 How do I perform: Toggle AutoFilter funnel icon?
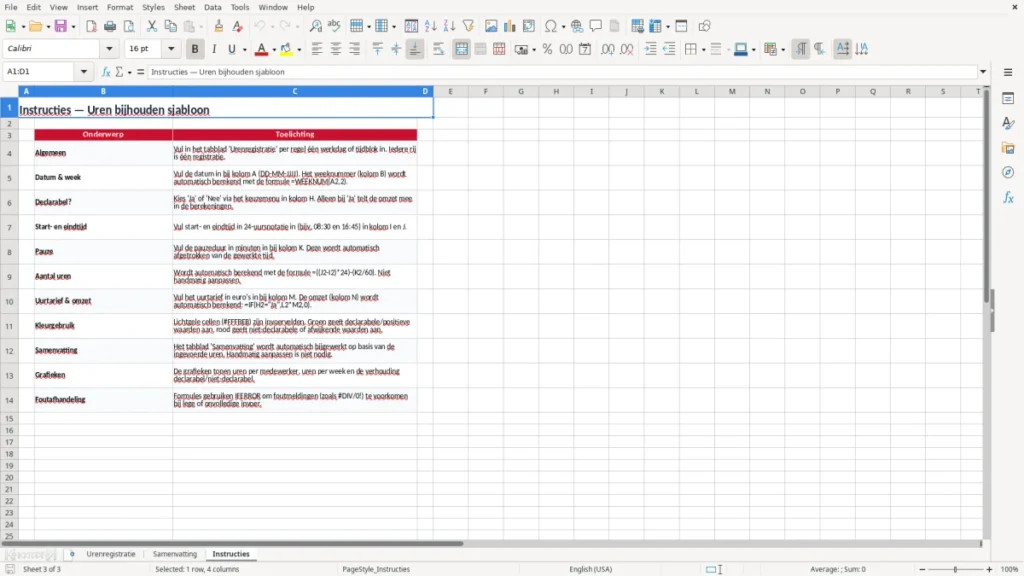468,26
